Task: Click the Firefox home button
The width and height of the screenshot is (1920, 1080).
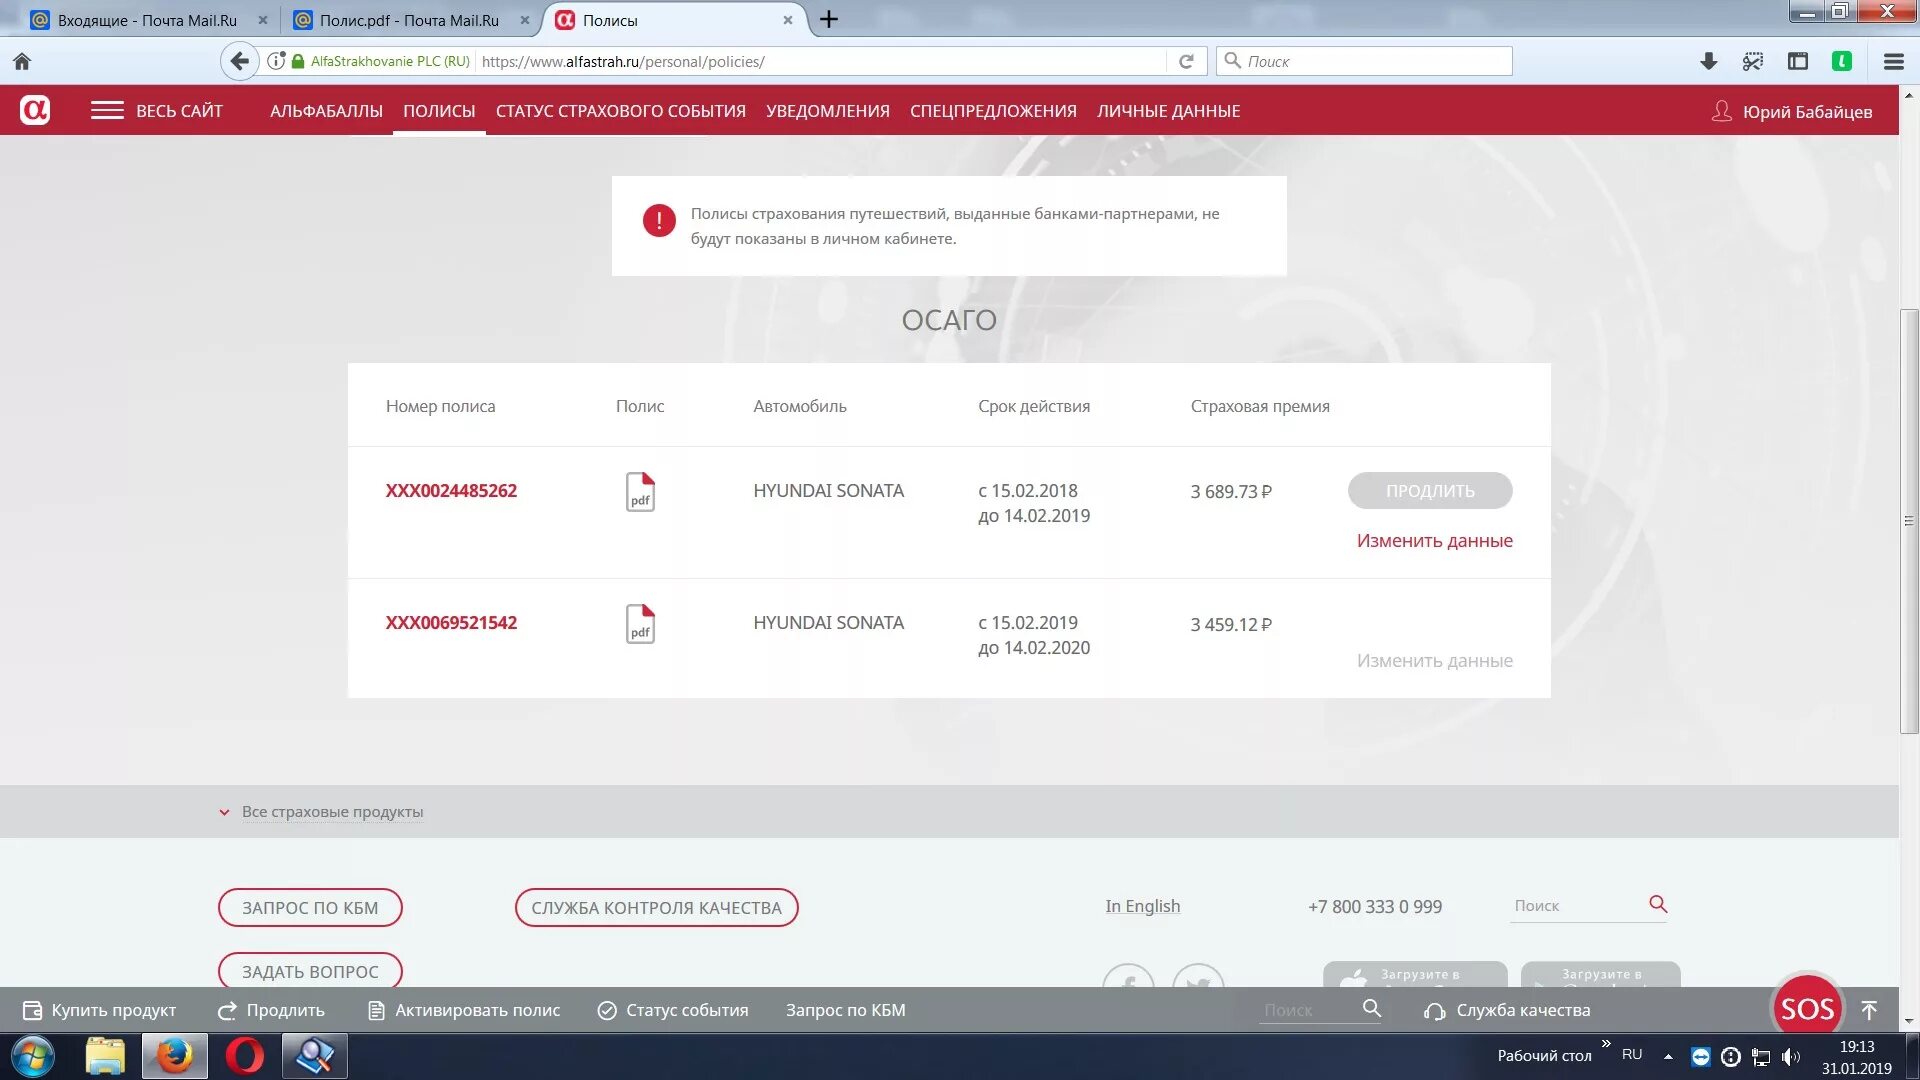Action: pyautogui.click(x=22, y=62)
